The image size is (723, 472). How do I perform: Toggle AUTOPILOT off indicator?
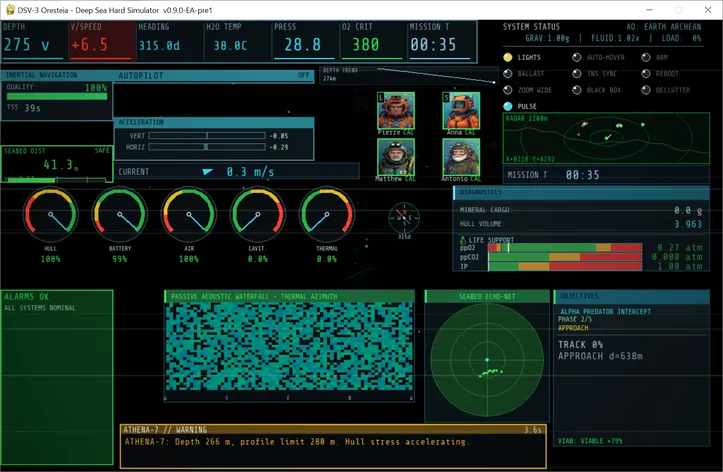[303, 75]
